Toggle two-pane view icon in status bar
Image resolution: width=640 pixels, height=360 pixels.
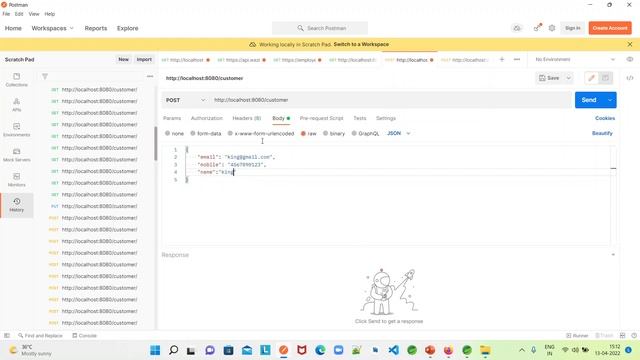point(622,336)
